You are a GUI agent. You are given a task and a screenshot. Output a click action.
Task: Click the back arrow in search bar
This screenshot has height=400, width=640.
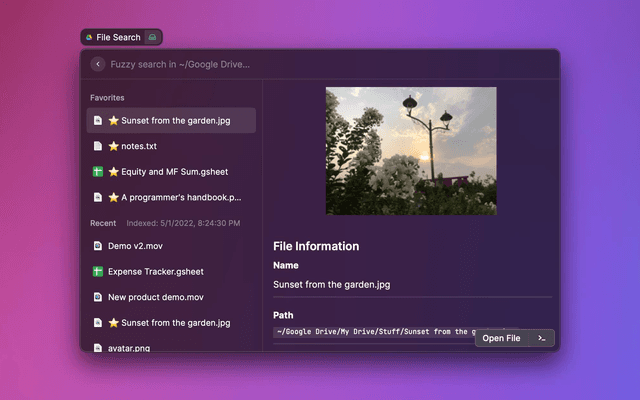(98, 64)
